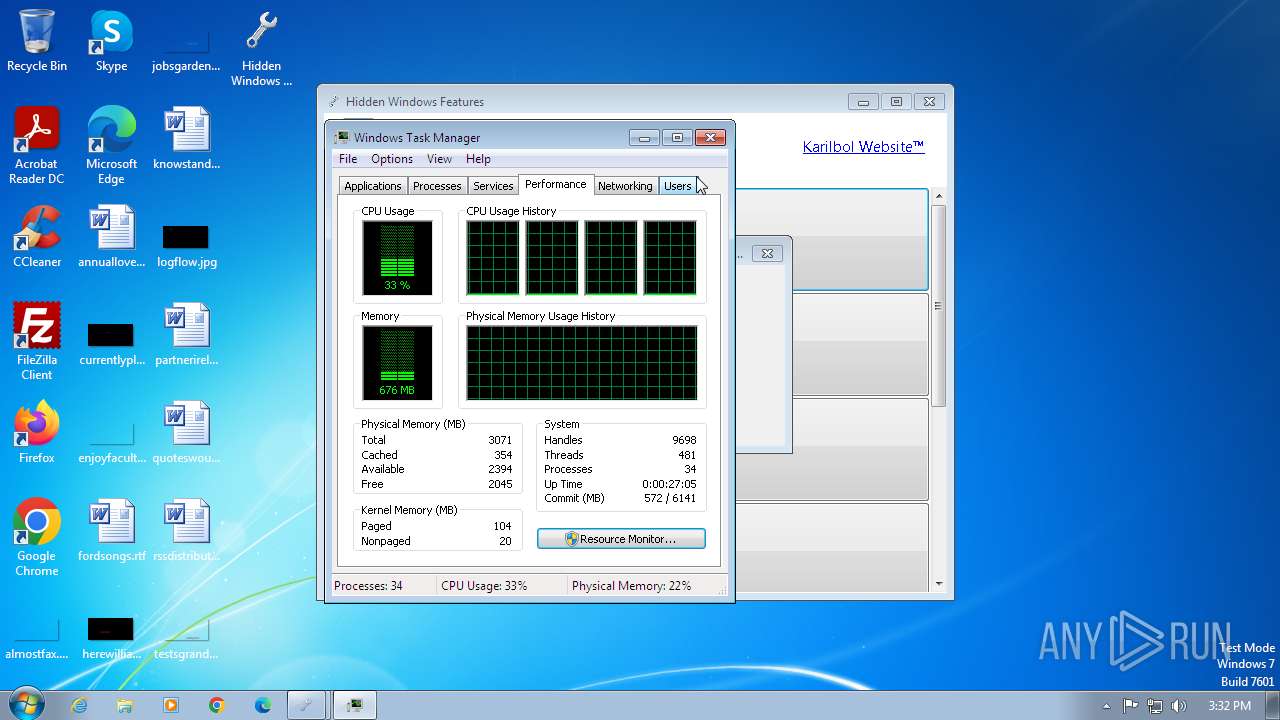Open logflow.jpg image file
The image size is (1280, 720).
click(x=186, y=247)
